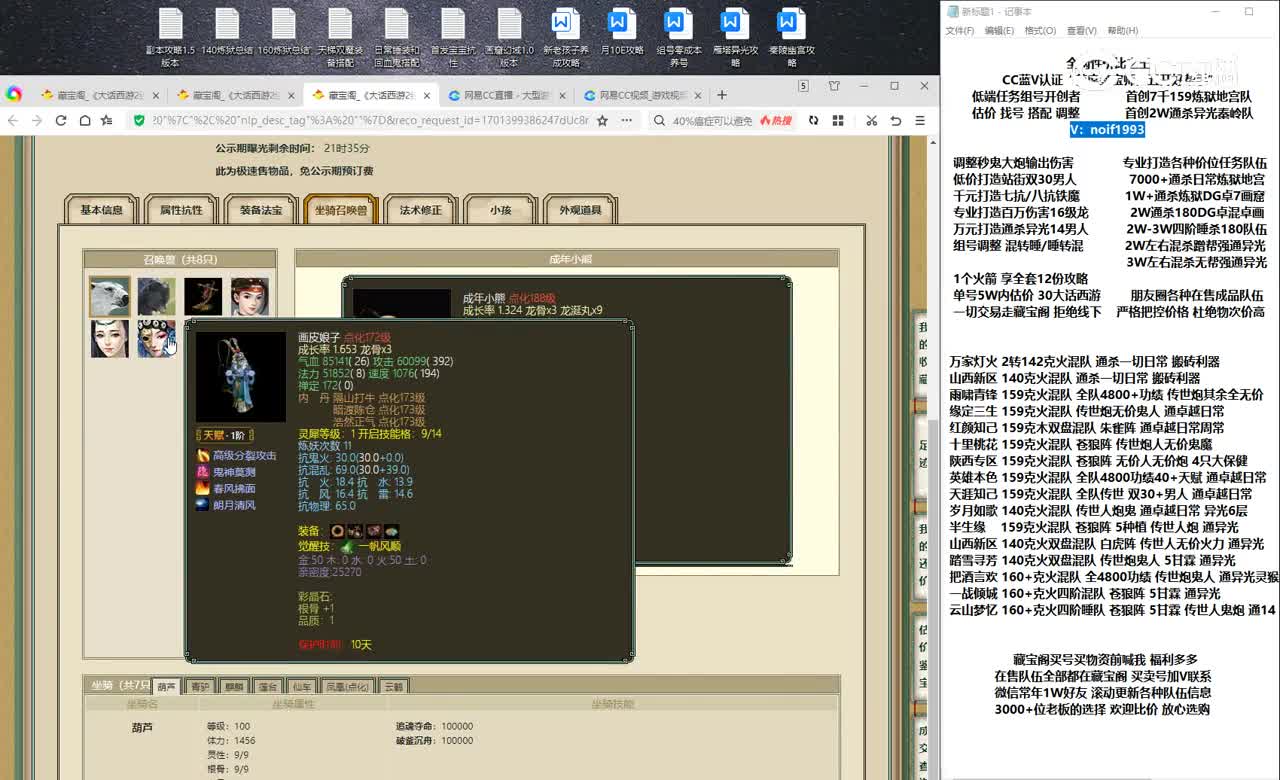Select the opera mask summon portrait
This screenshot has height=780, width=1280.
[x=156, y=339]
